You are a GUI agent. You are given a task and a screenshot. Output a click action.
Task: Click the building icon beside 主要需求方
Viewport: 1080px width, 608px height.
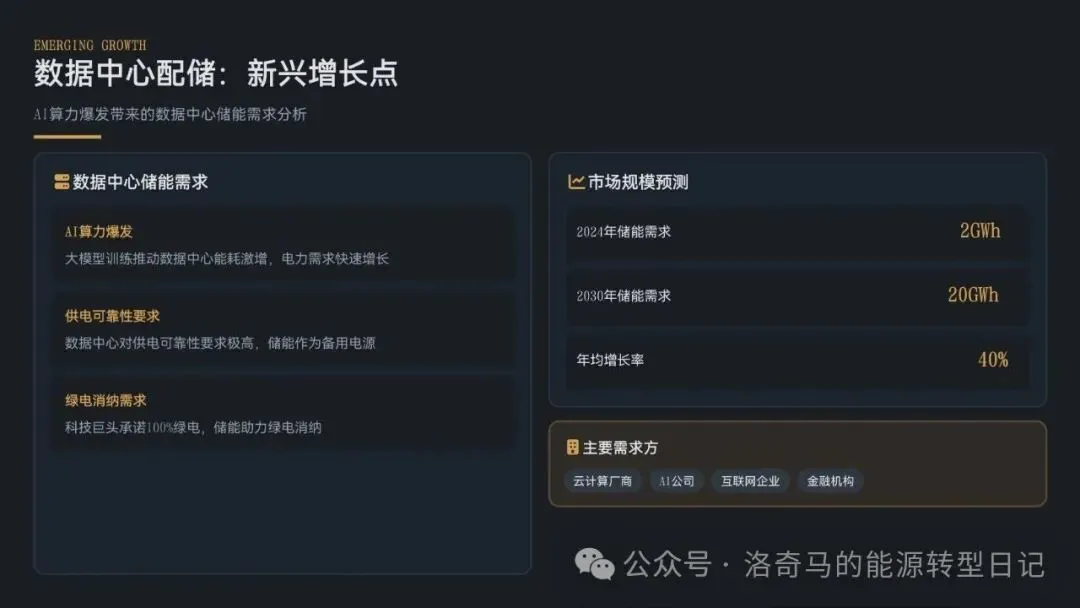click(x=572, y=448)
